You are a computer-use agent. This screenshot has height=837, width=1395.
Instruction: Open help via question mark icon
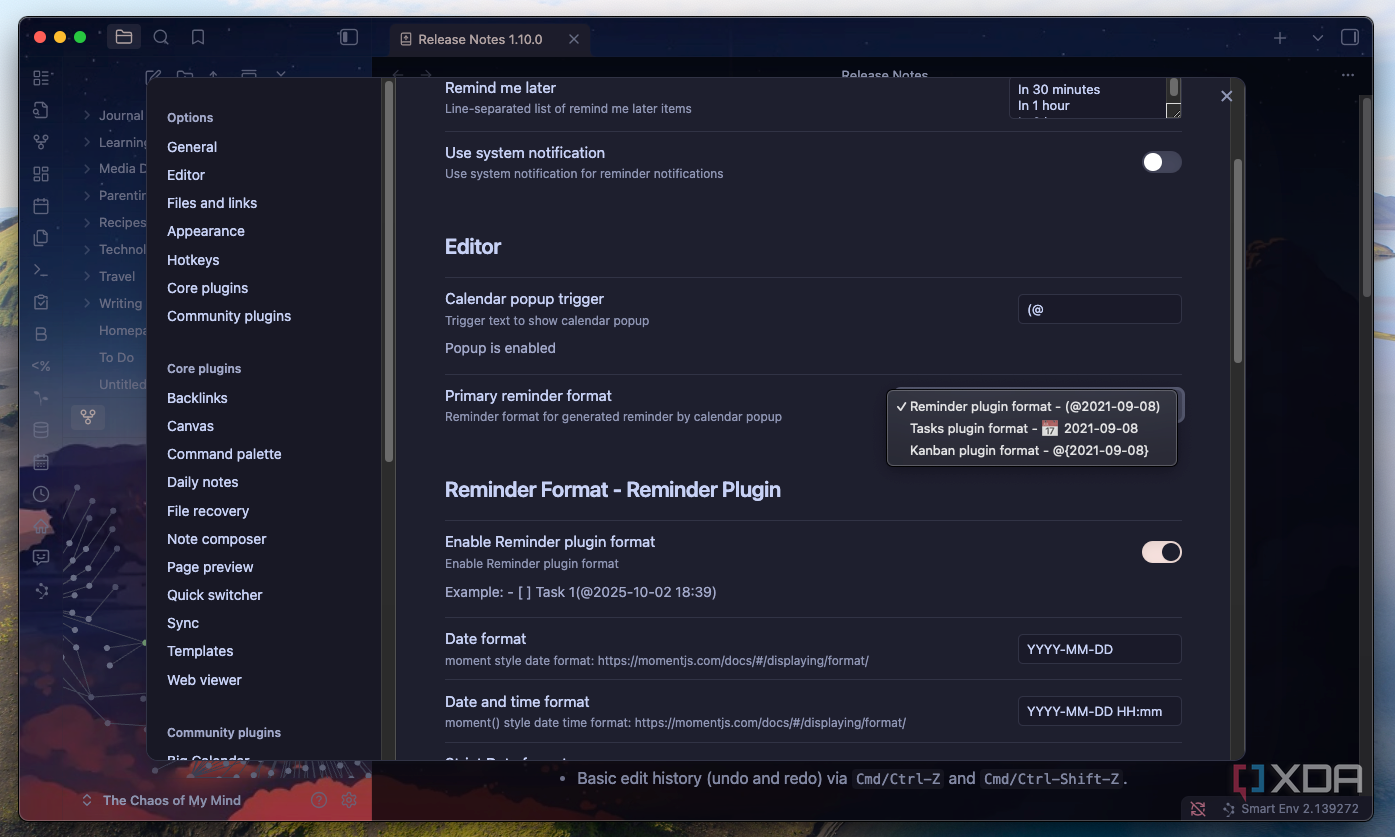tap(319, 800)
